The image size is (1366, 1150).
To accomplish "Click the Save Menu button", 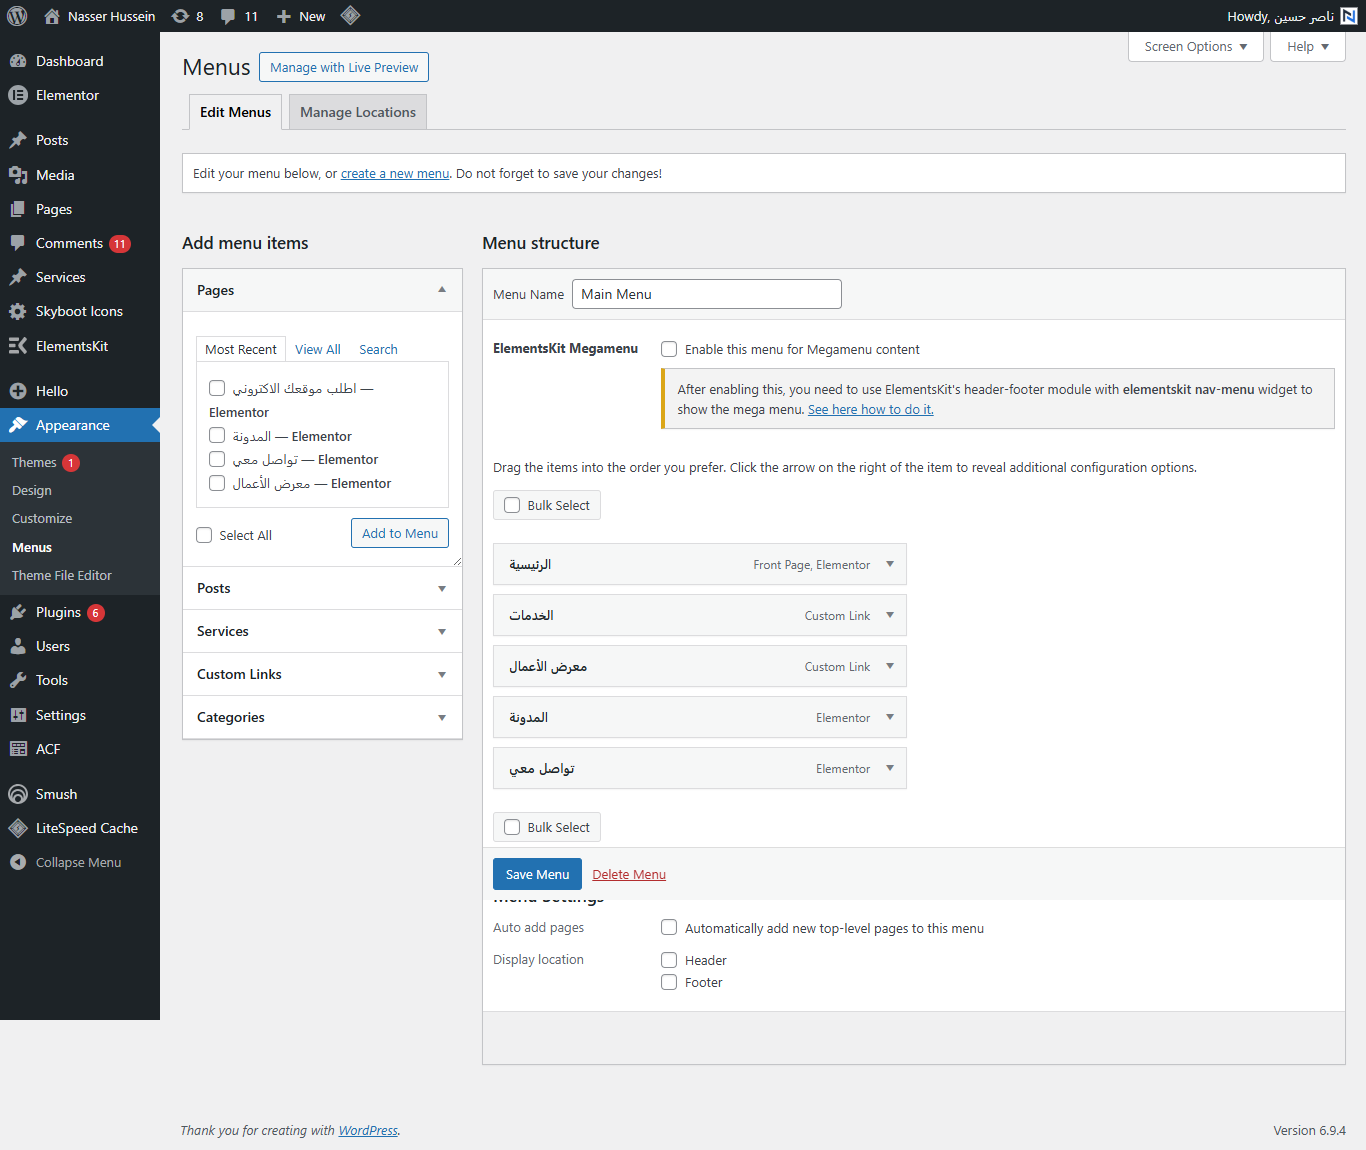I will tap(537, 874).
